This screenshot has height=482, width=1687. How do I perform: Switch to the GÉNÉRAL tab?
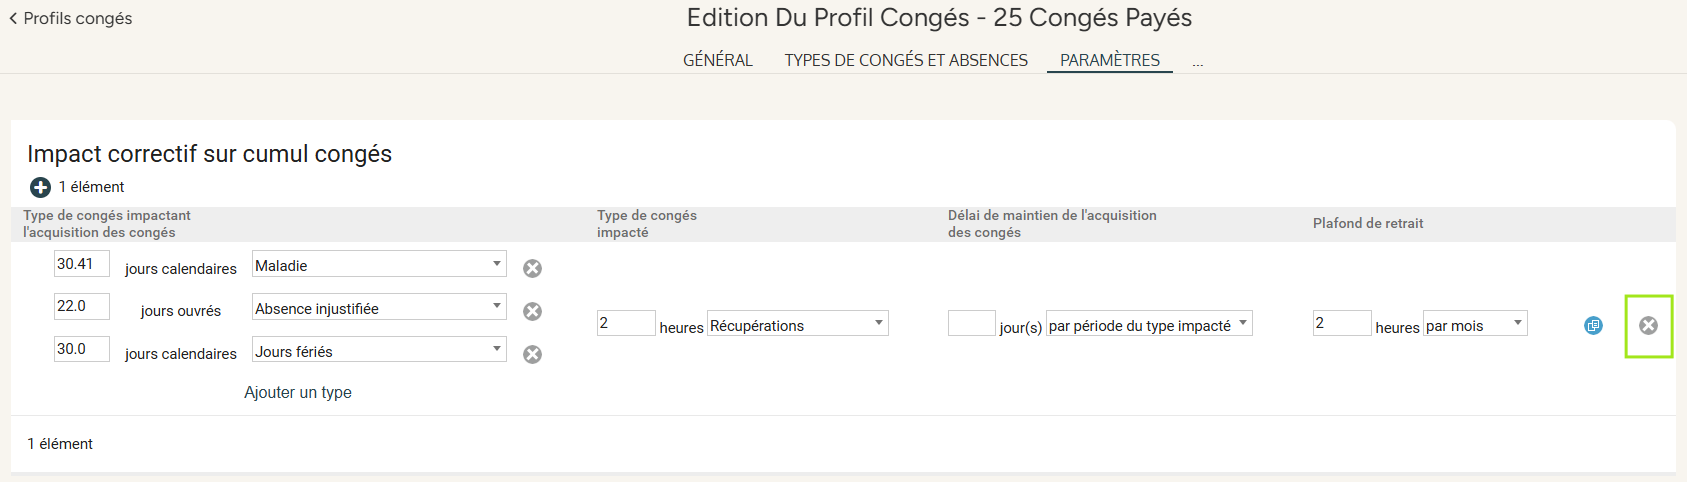pos(718,60)
